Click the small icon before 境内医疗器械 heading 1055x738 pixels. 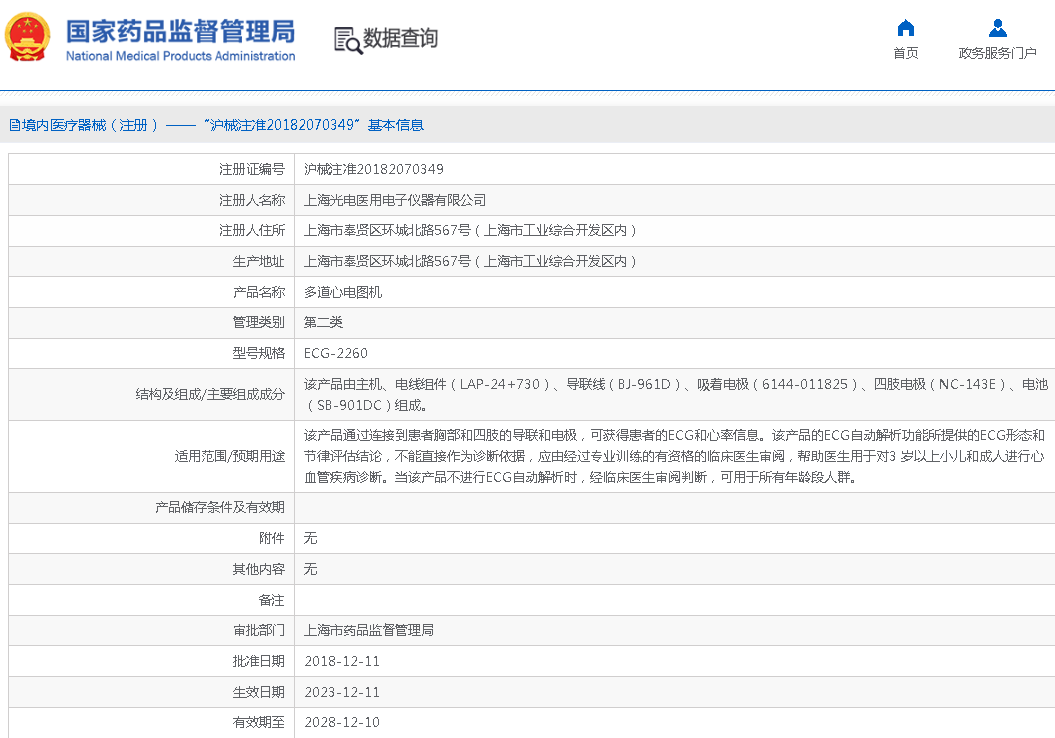[14, 125]
